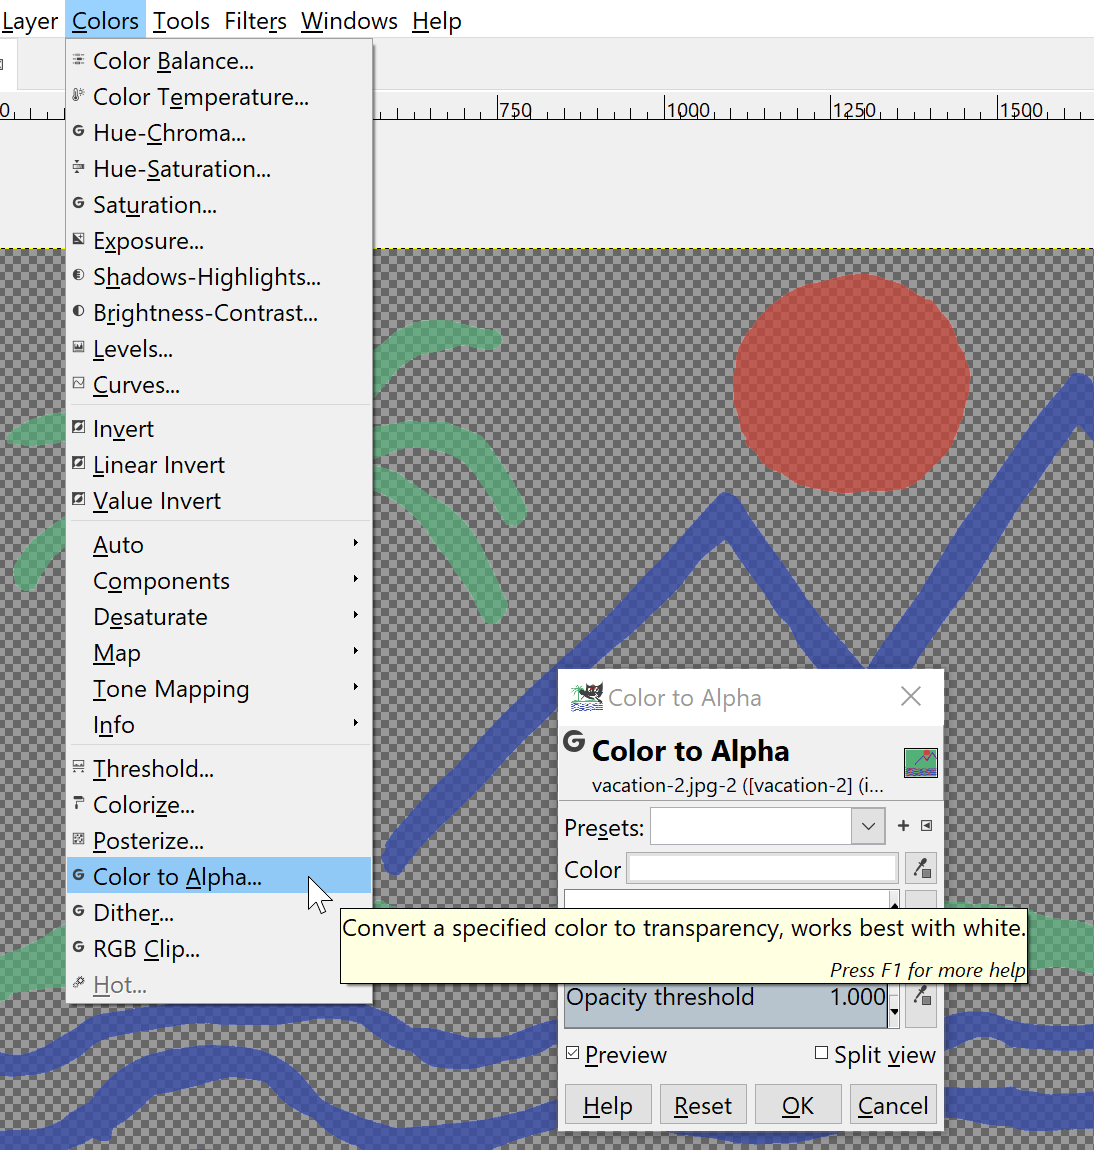Screen dimensions: 1094x1150
Task: Save current settings as named preset (plus icon)
Action: click(x=903, y=826)
